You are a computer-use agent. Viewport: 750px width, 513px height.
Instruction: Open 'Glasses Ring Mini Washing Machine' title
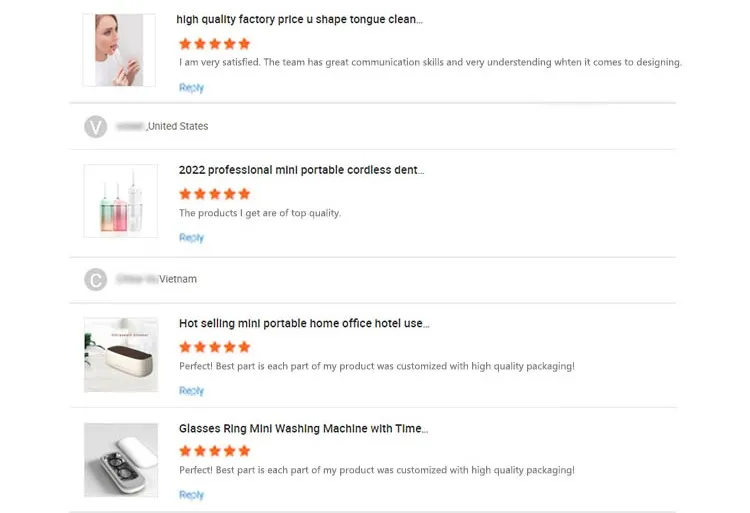(303, 428)
